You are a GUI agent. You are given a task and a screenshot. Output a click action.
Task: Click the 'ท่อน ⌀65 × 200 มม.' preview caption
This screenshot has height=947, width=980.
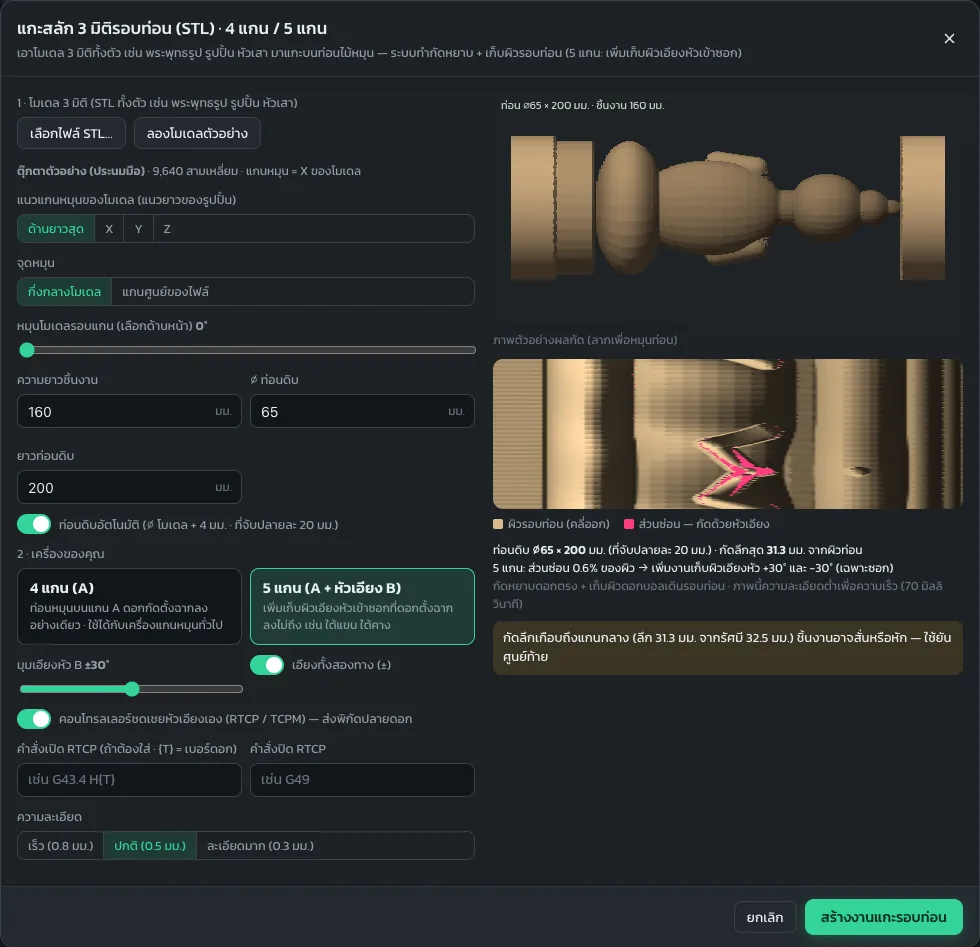[582, 106]
